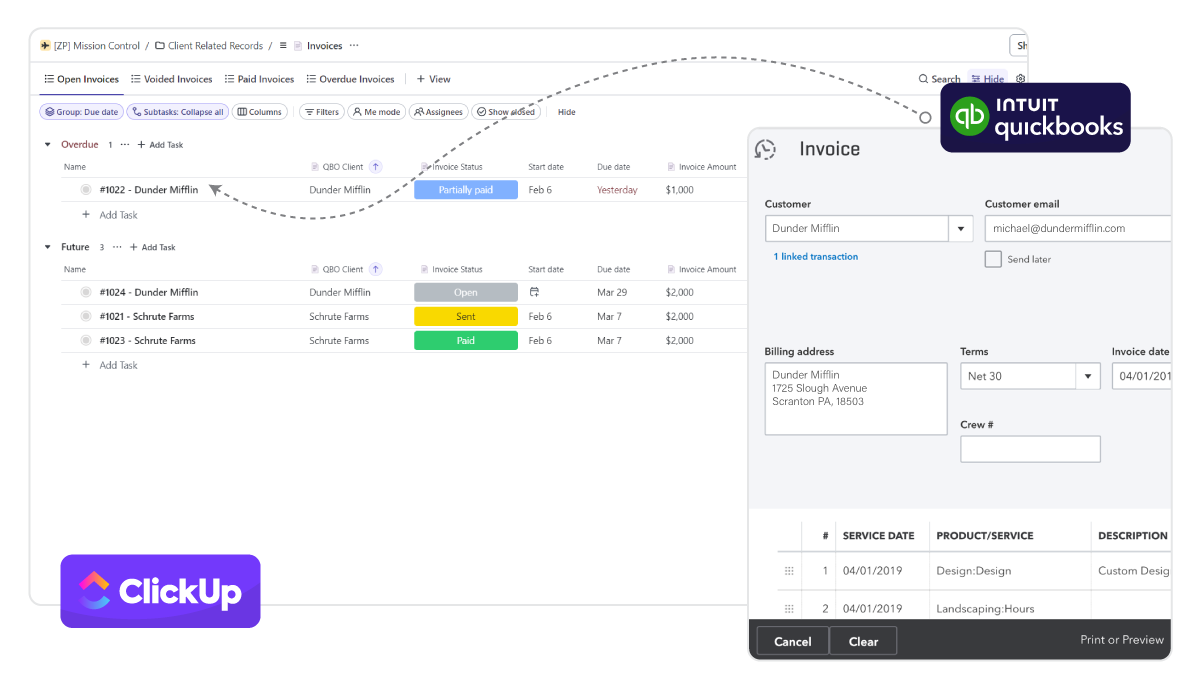Open the Columns manager
The image size is (1200, 700).
[259, 111]
